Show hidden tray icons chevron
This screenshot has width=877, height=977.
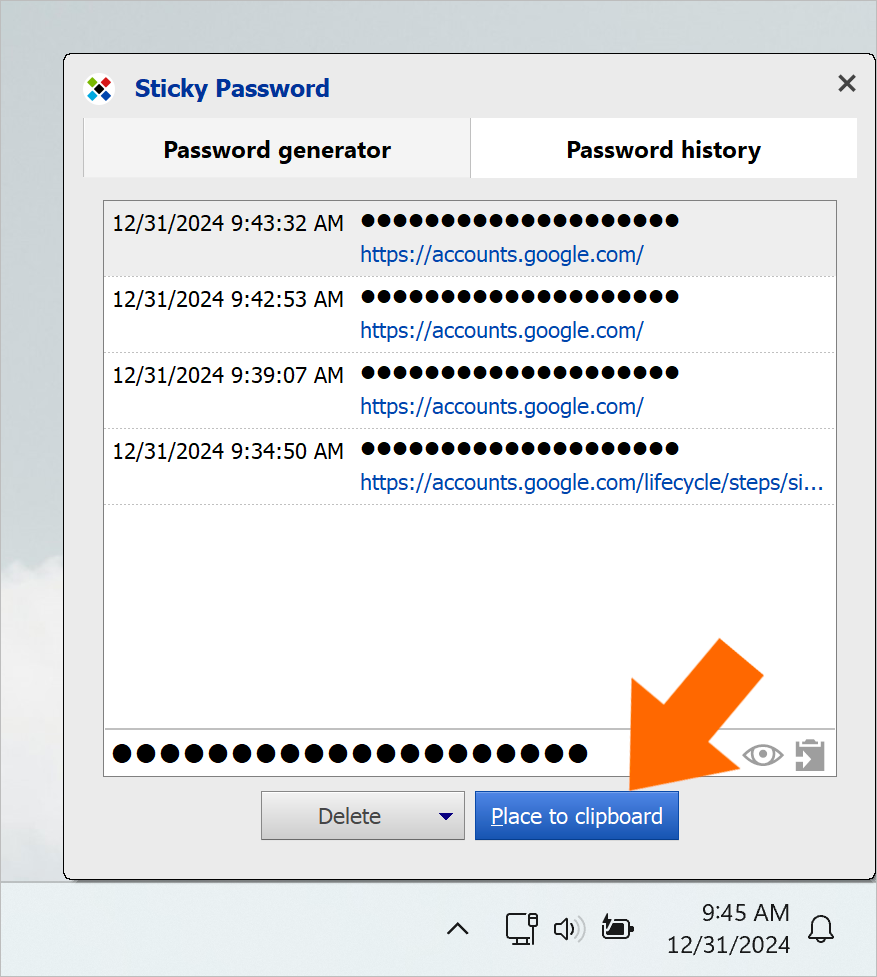click(x=458, y=929)
